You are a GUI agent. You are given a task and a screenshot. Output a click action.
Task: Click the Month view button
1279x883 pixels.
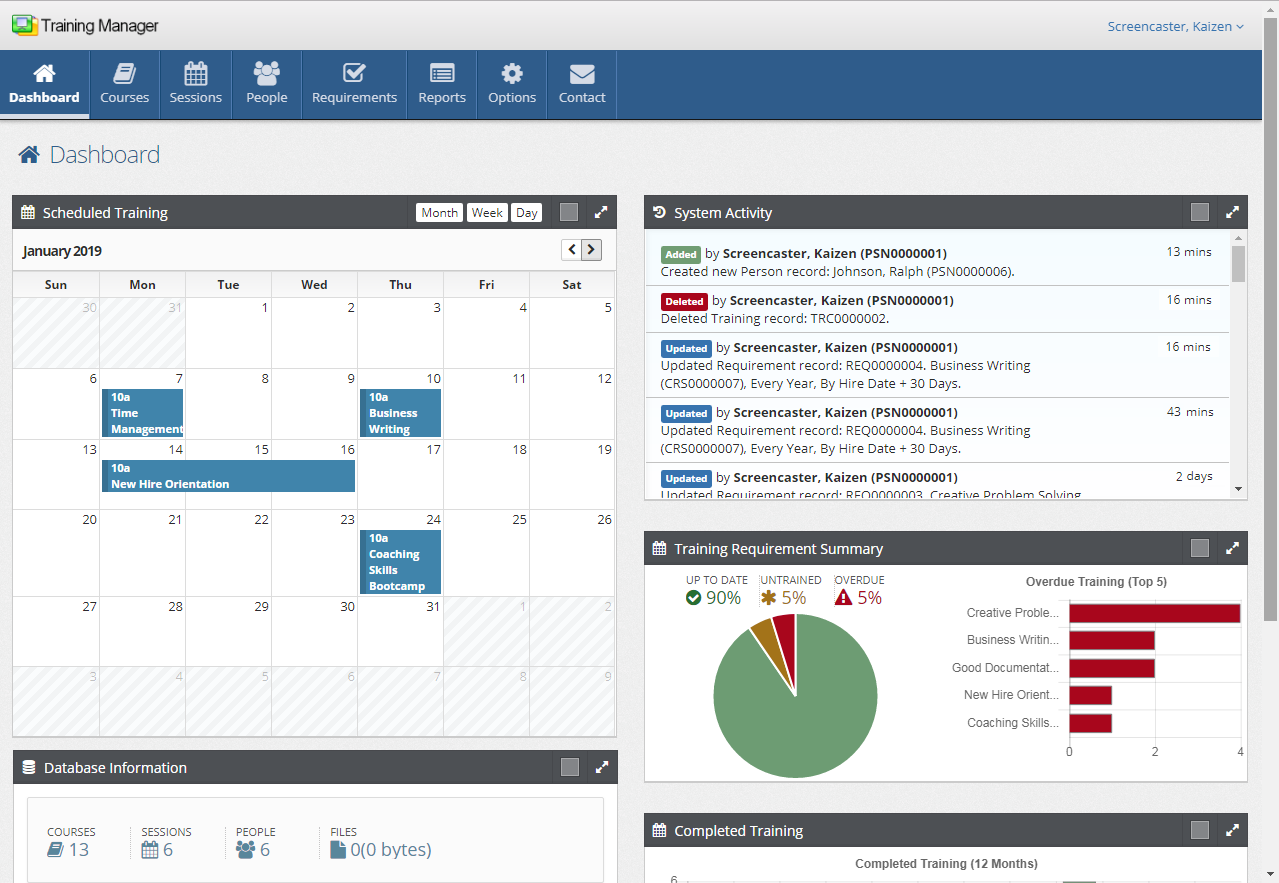point(439,212)
